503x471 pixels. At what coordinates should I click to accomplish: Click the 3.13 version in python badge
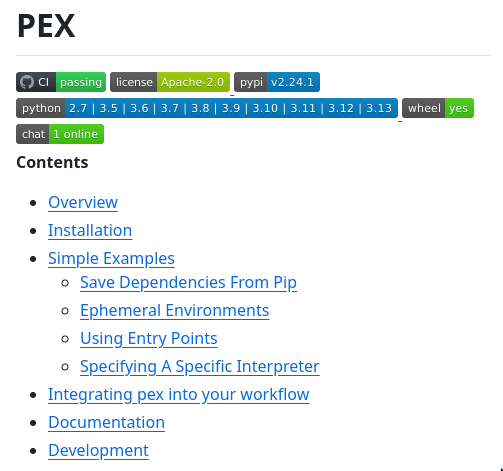pos(379,108)
